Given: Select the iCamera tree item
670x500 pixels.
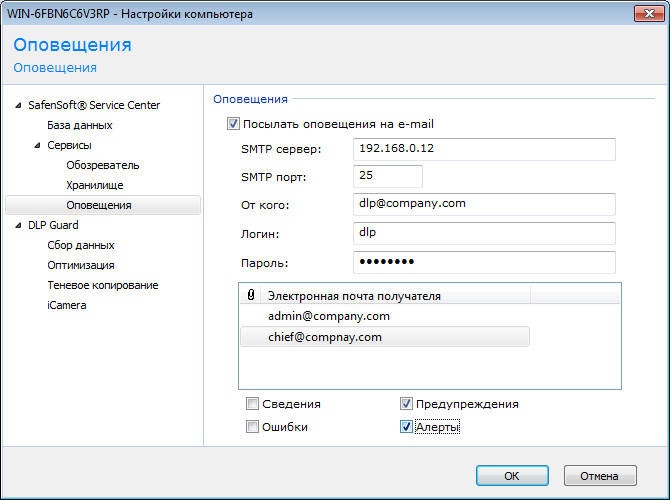Looking at the screenshot, I should (66, 305).
